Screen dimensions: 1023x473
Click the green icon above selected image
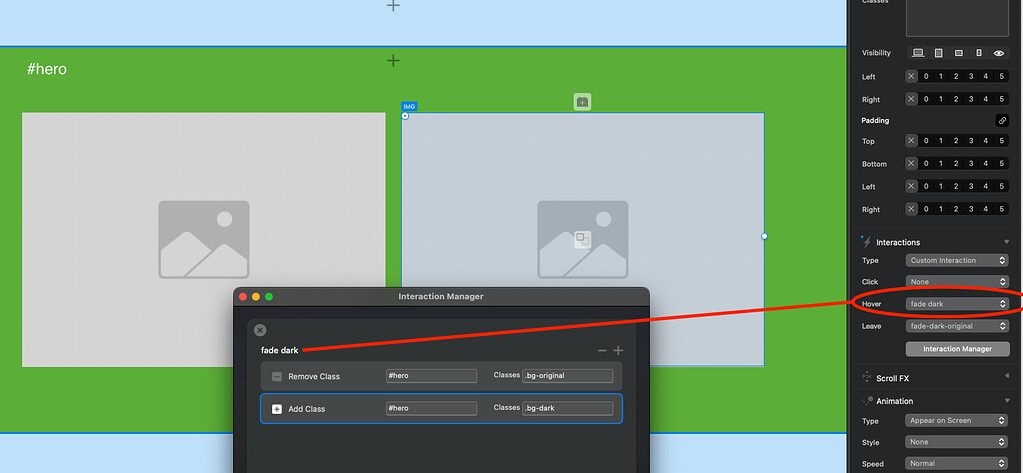(583, 102)
